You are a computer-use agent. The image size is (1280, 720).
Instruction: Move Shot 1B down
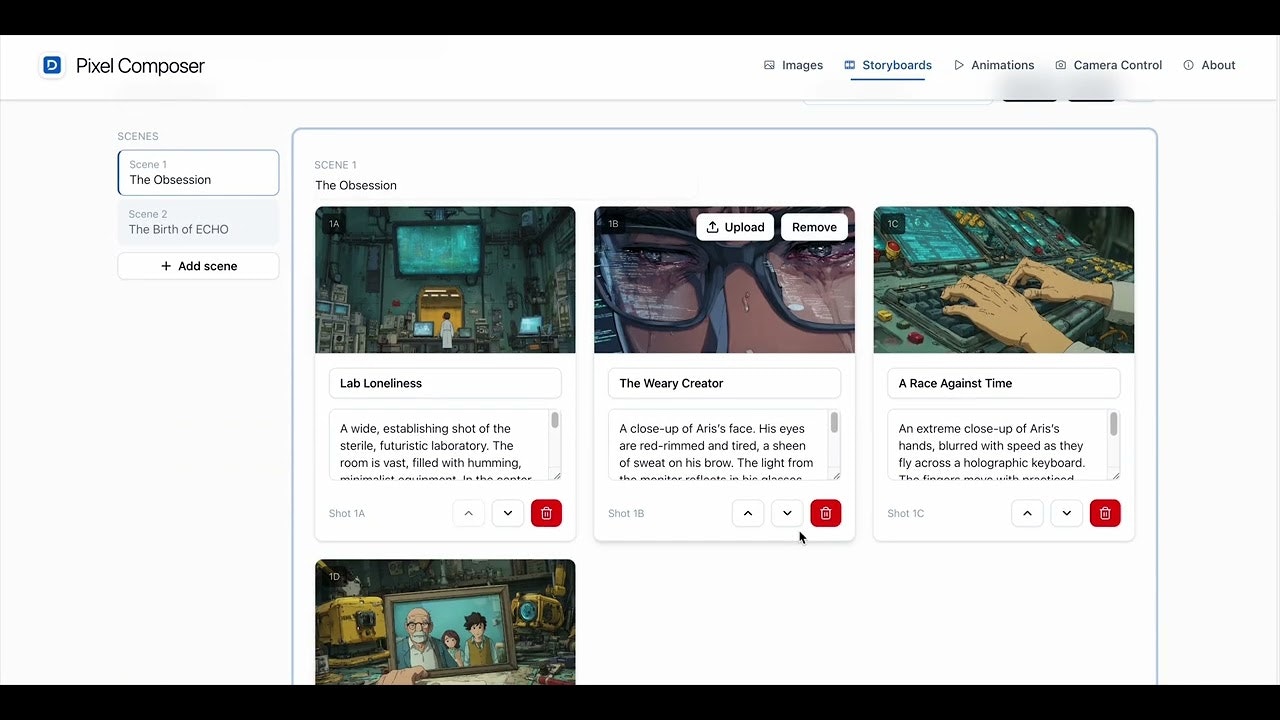click(787, 513)
